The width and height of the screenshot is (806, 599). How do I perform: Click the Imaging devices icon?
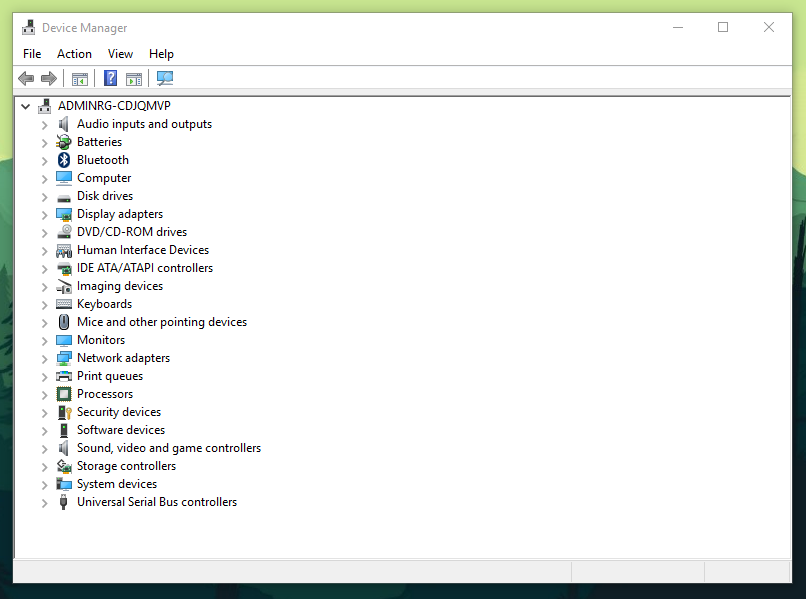click(x=64, y=286)
